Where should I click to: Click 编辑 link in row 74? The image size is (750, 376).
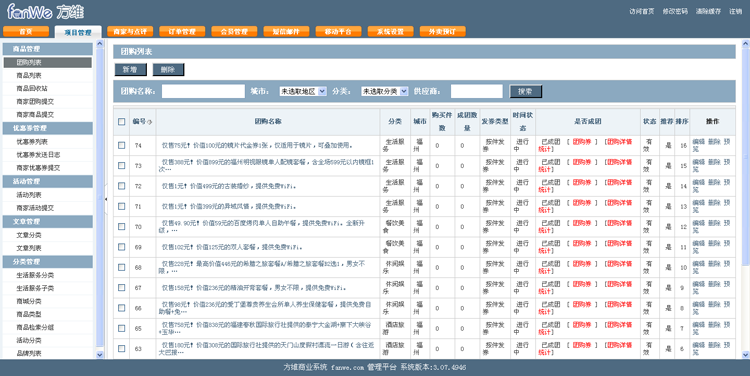click(698, 142)
